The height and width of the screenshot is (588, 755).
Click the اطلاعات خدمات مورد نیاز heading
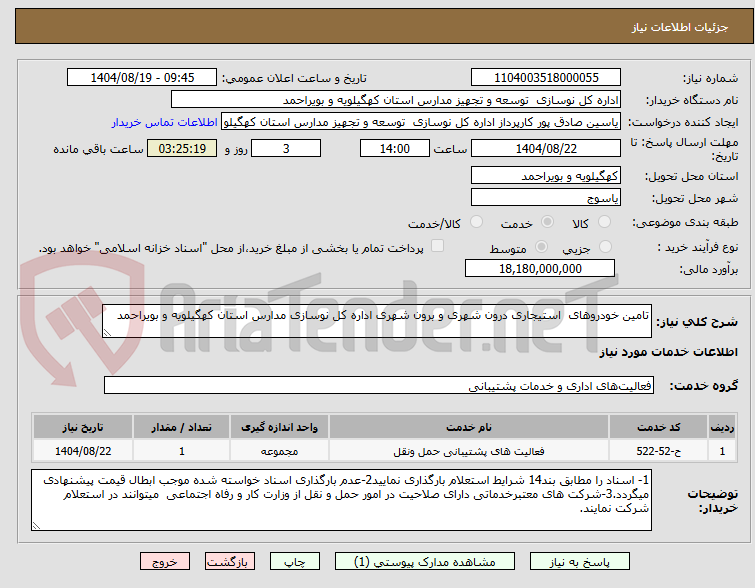point(668,352)
